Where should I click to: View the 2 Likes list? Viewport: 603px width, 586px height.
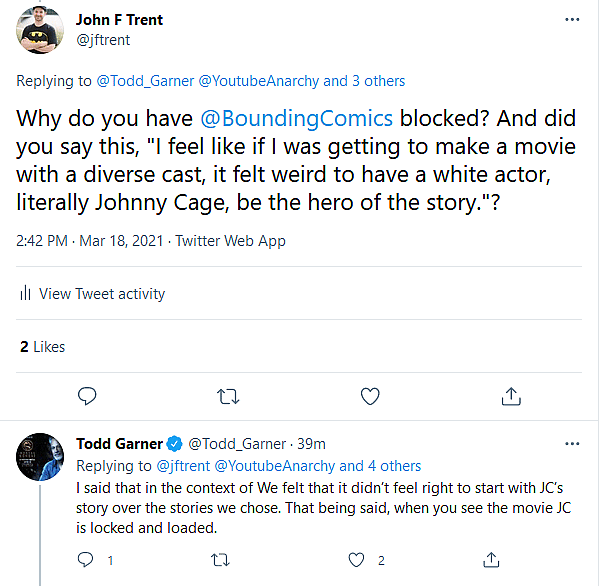point(42,347)
